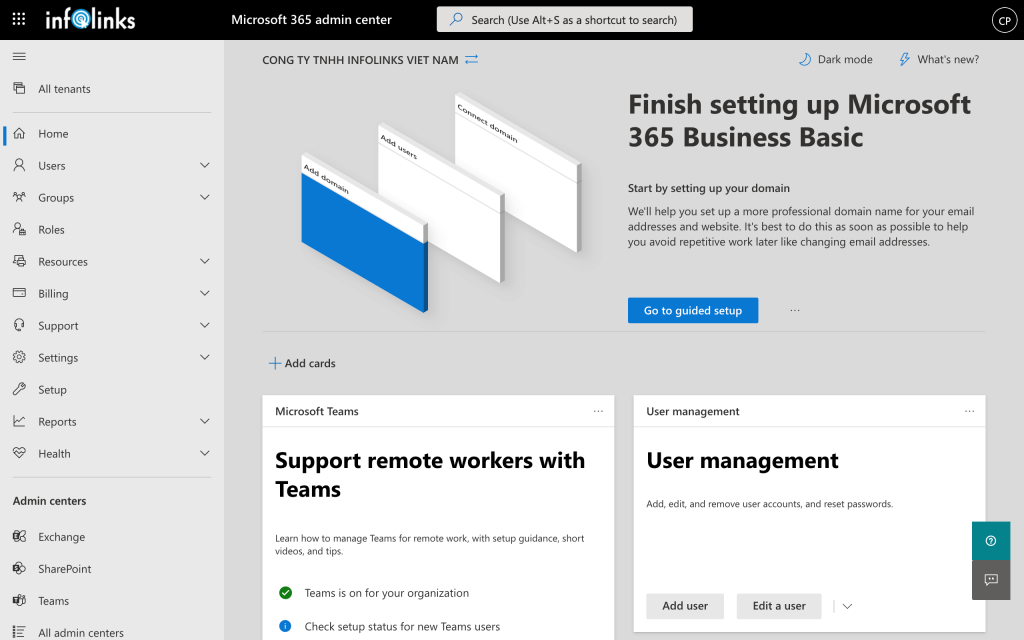Screen dimensions: 1024x640
Task: Click the What's new lightbulb icon
Action: (x=906, y=59)
